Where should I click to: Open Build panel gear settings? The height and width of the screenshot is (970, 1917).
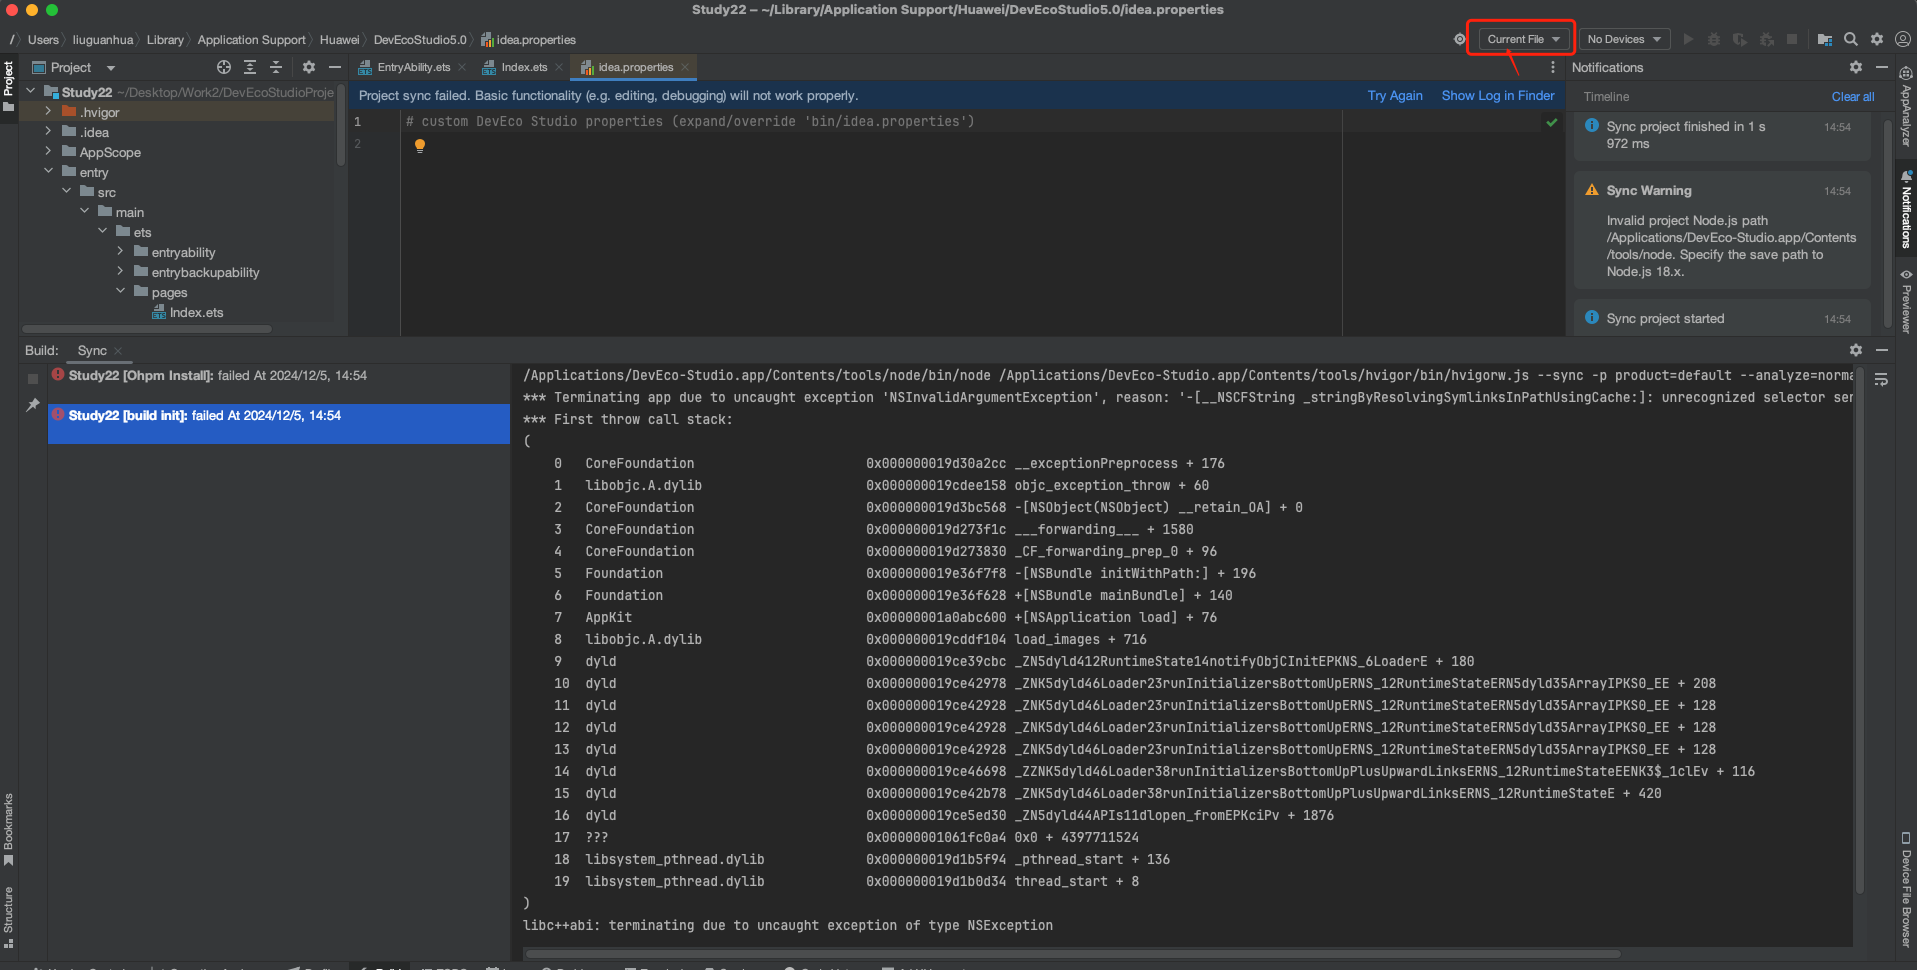pos(1856,350)
